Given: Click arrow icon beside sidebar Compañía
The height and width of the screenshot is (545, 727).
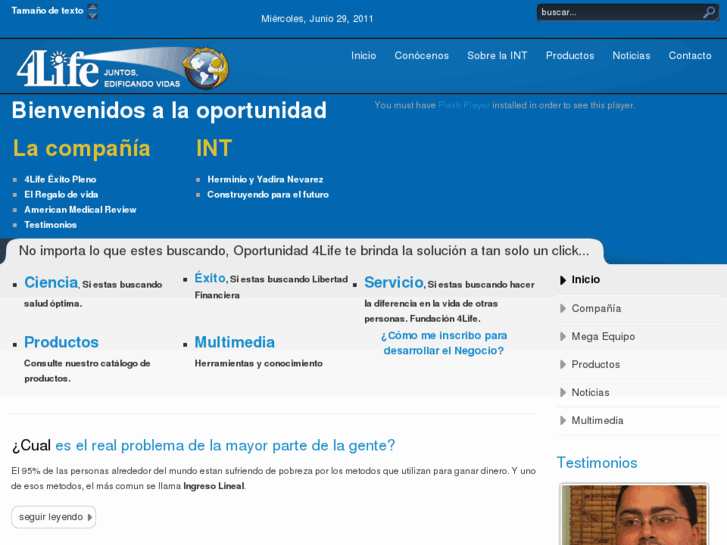Looking at the screenshot, I should (x=563, y=308).
